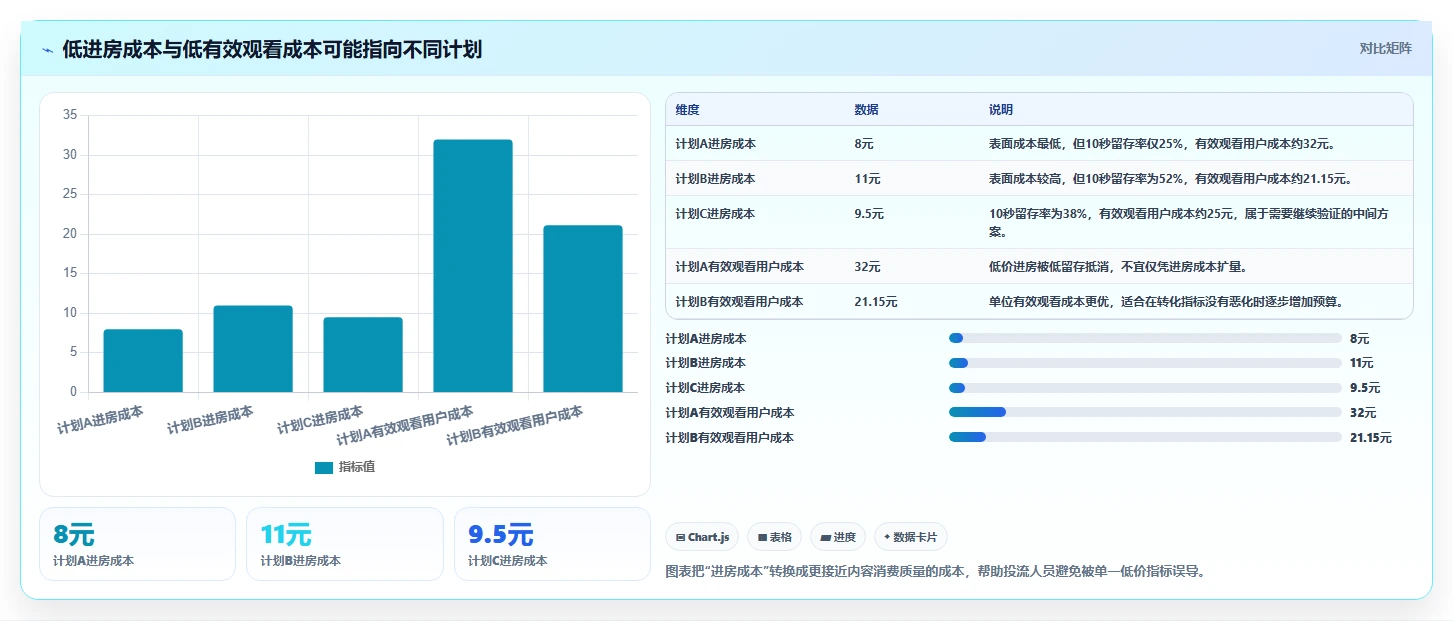Click the 8元 value in the table

(864, 144)
